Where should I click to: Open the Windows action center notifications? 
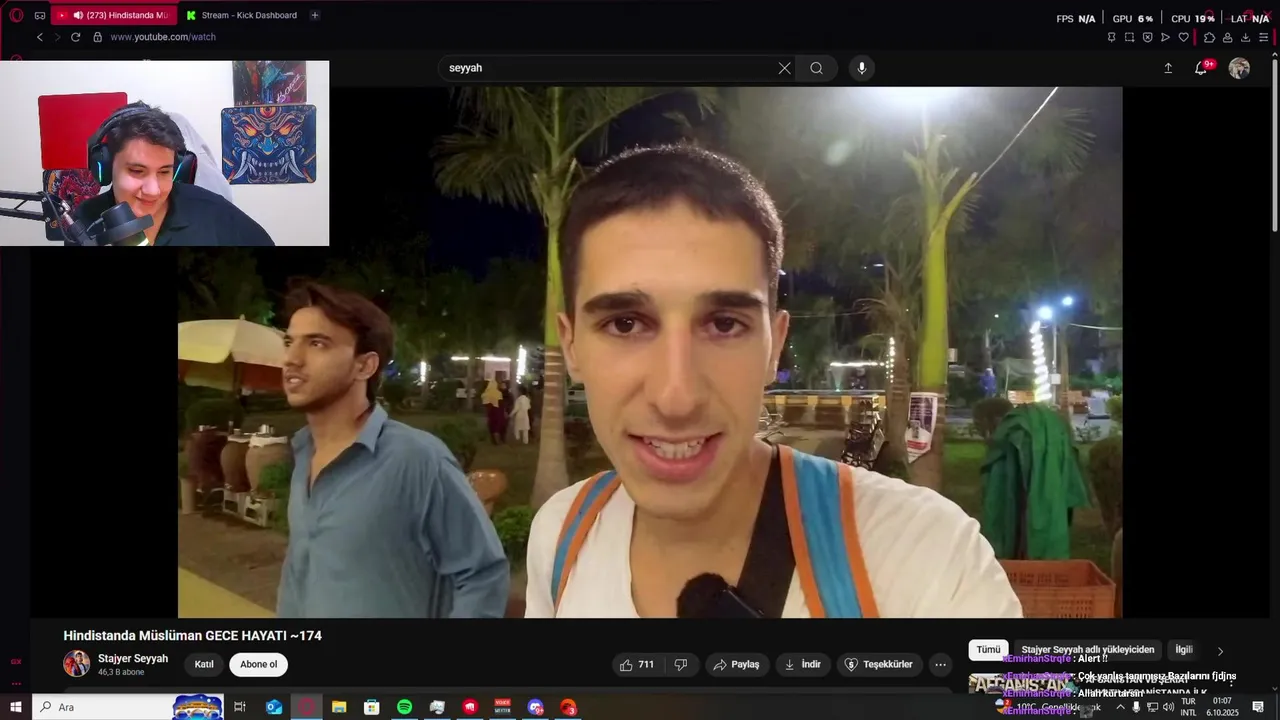tap(1258, 707)
